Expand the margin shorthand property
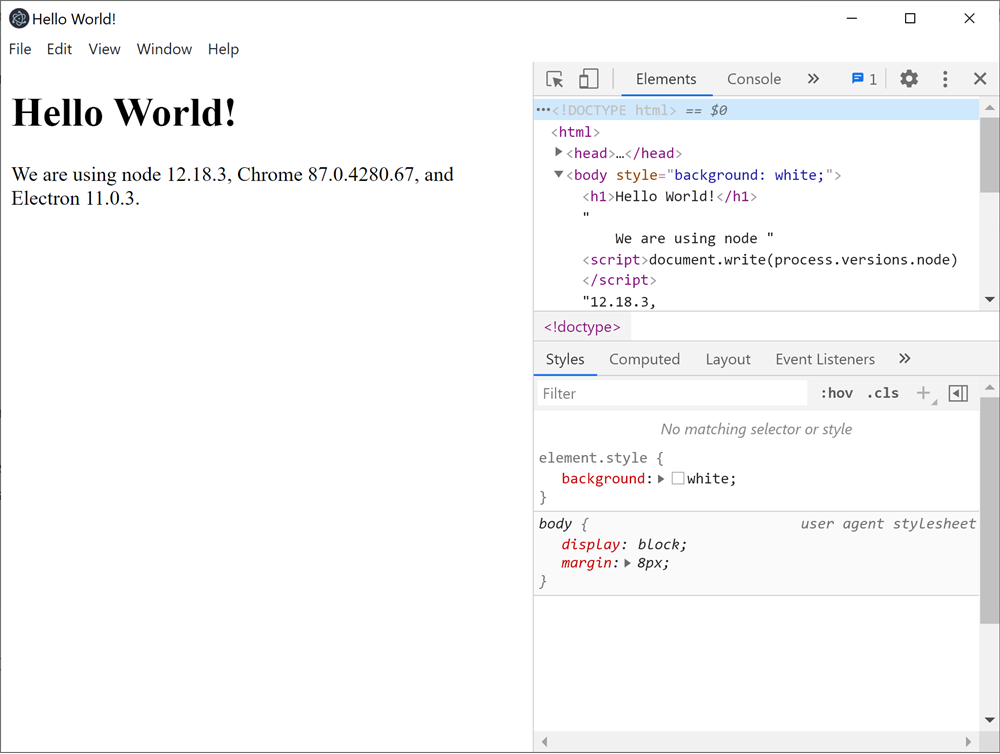This screenshot has width=1000, height=754. pos(628,563)
